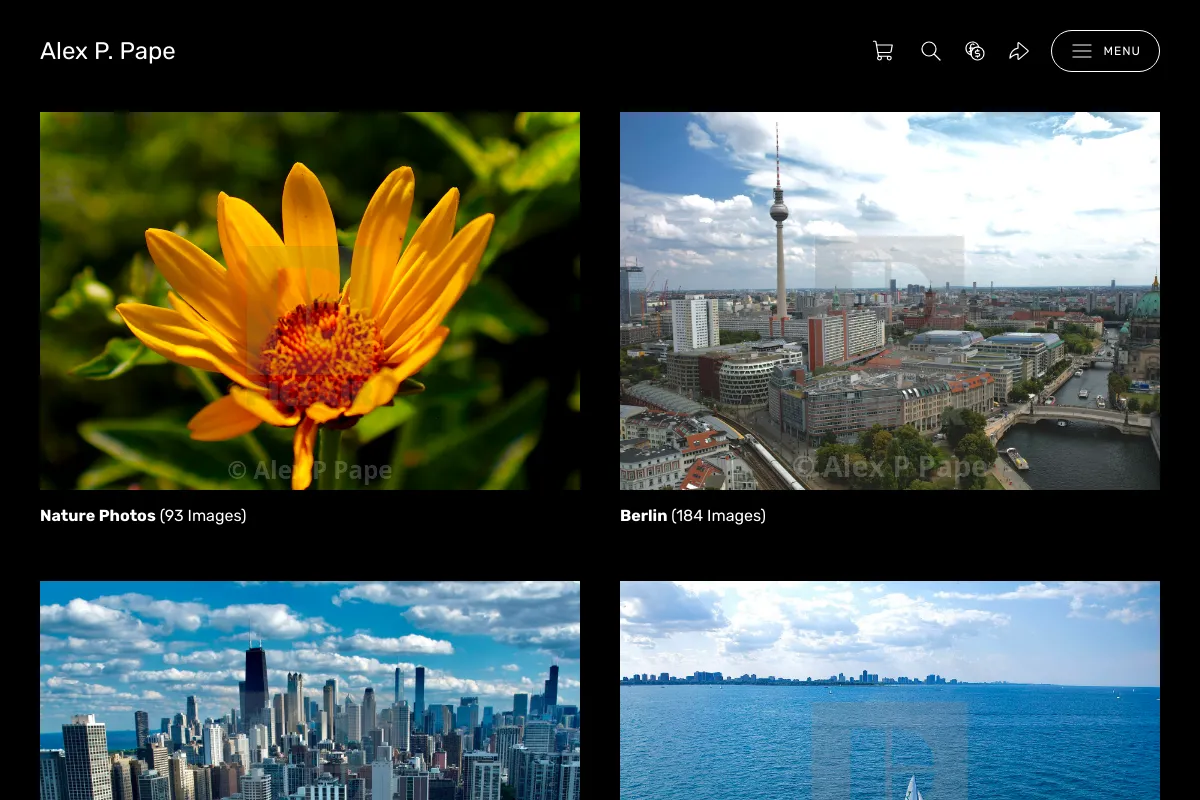Open the yellow flower Nature Photos thumbnail

(x=310, y=301)
